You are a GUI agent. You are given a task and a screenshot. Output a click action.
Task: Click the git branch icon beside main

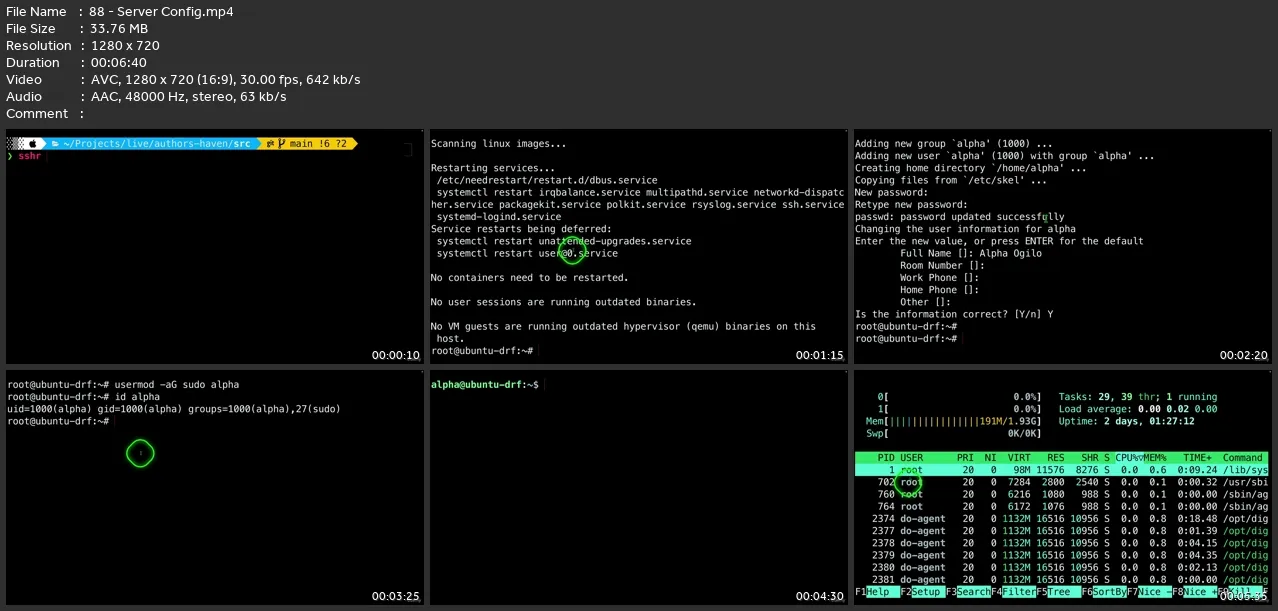tap(283, 144)
